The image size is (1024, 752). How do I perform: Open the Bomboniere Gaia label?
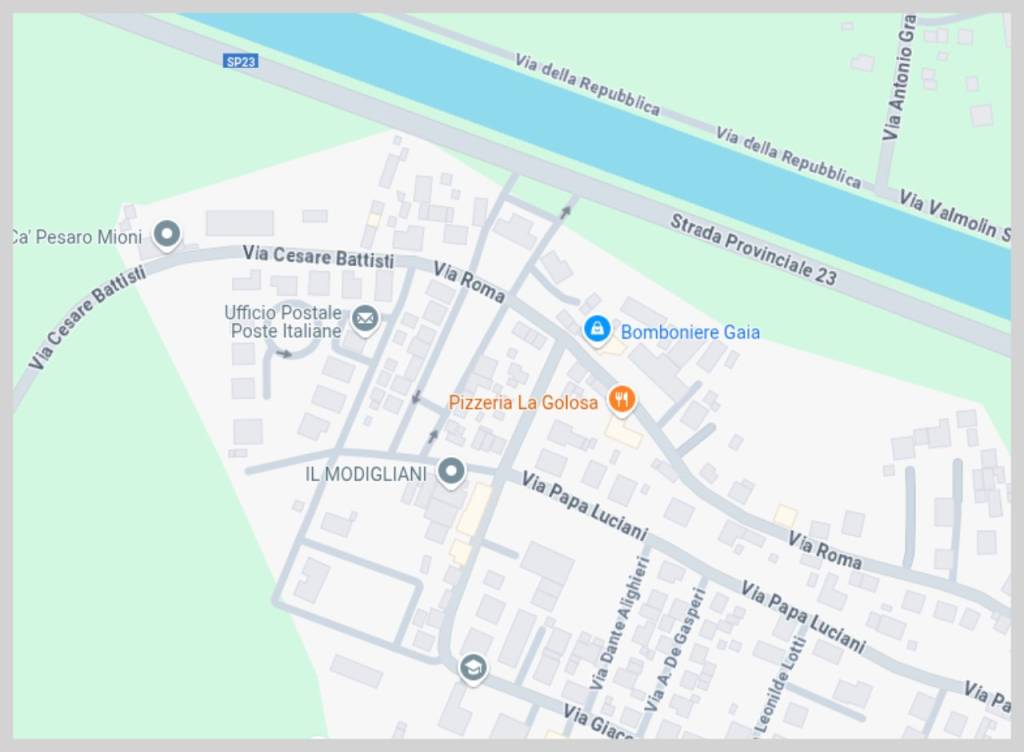[690, 332]
